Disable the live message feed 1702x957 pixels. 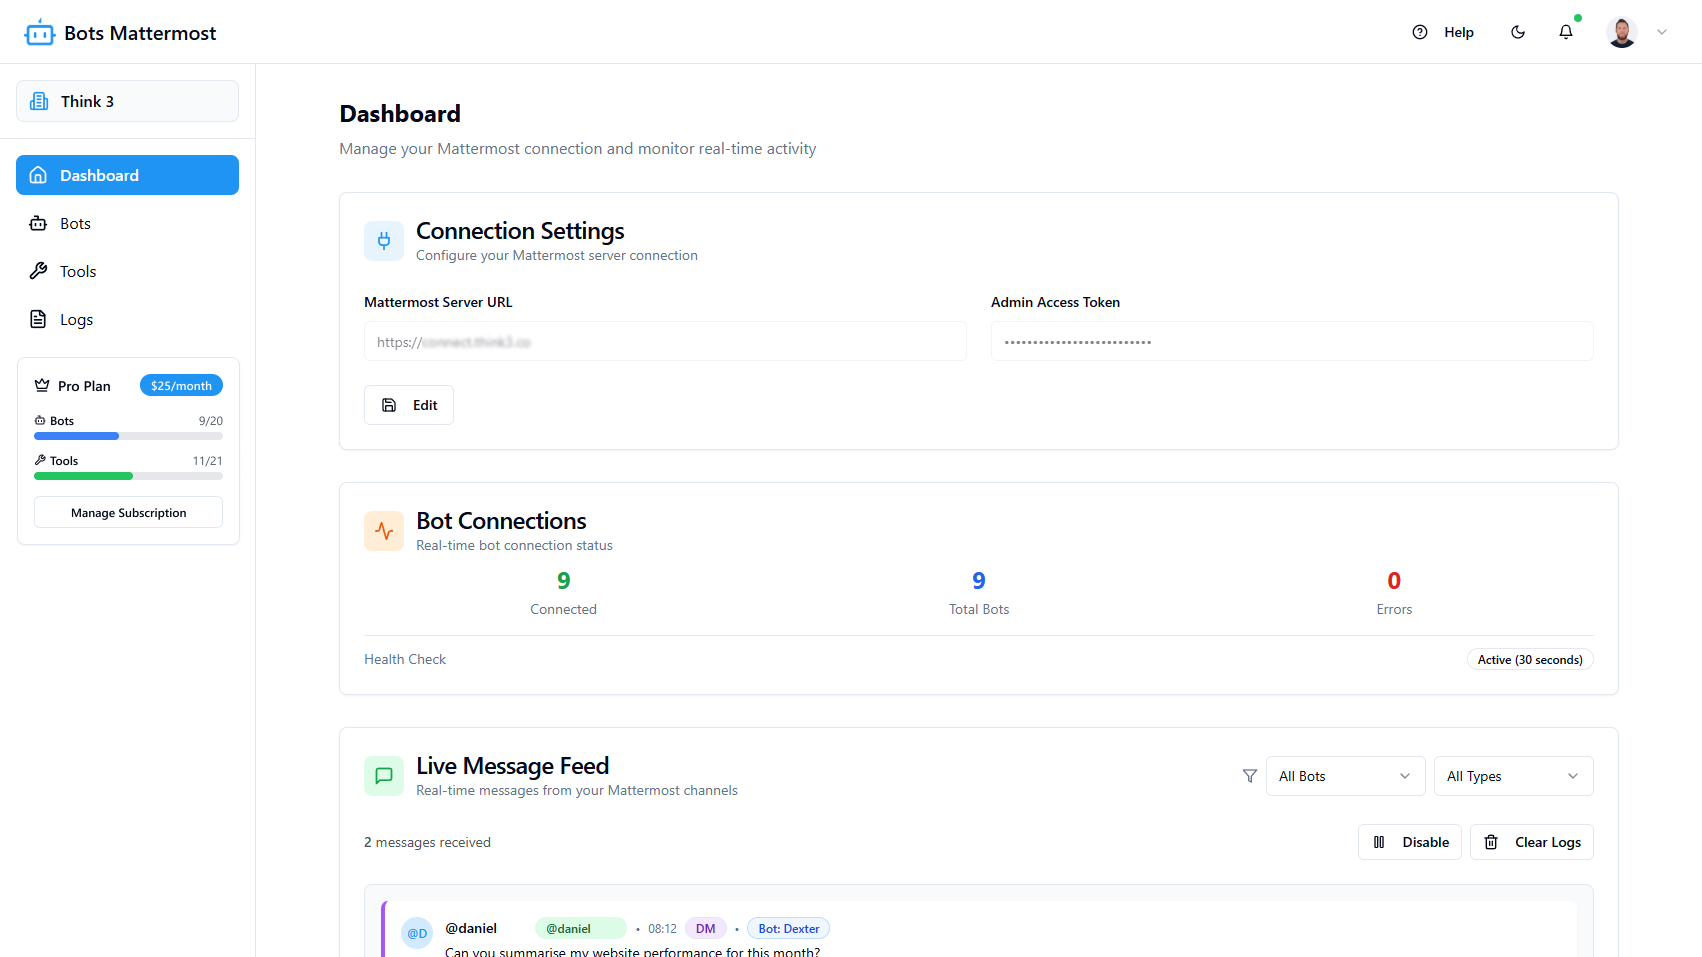click(1410, 842)
